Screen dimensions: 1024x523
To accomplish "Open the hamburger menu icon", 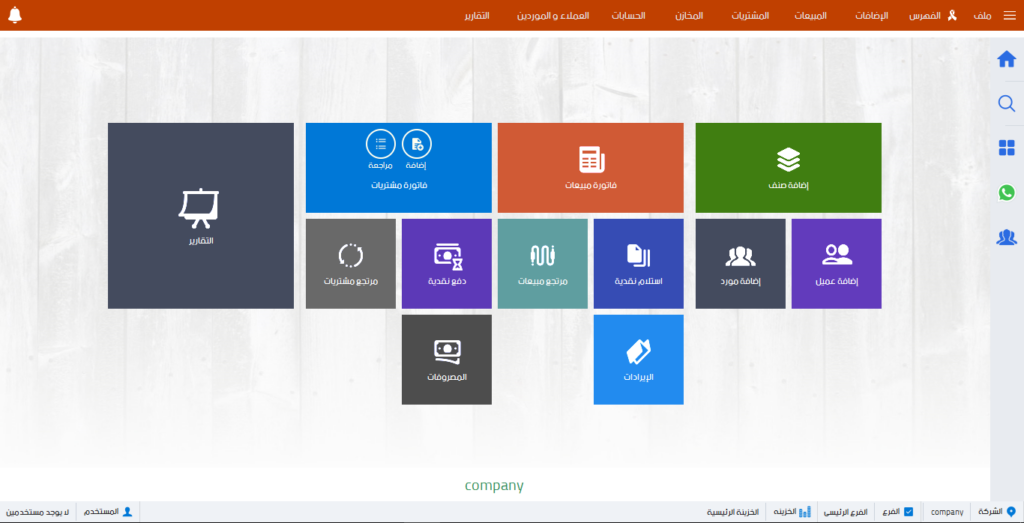I will (1009, 16).
